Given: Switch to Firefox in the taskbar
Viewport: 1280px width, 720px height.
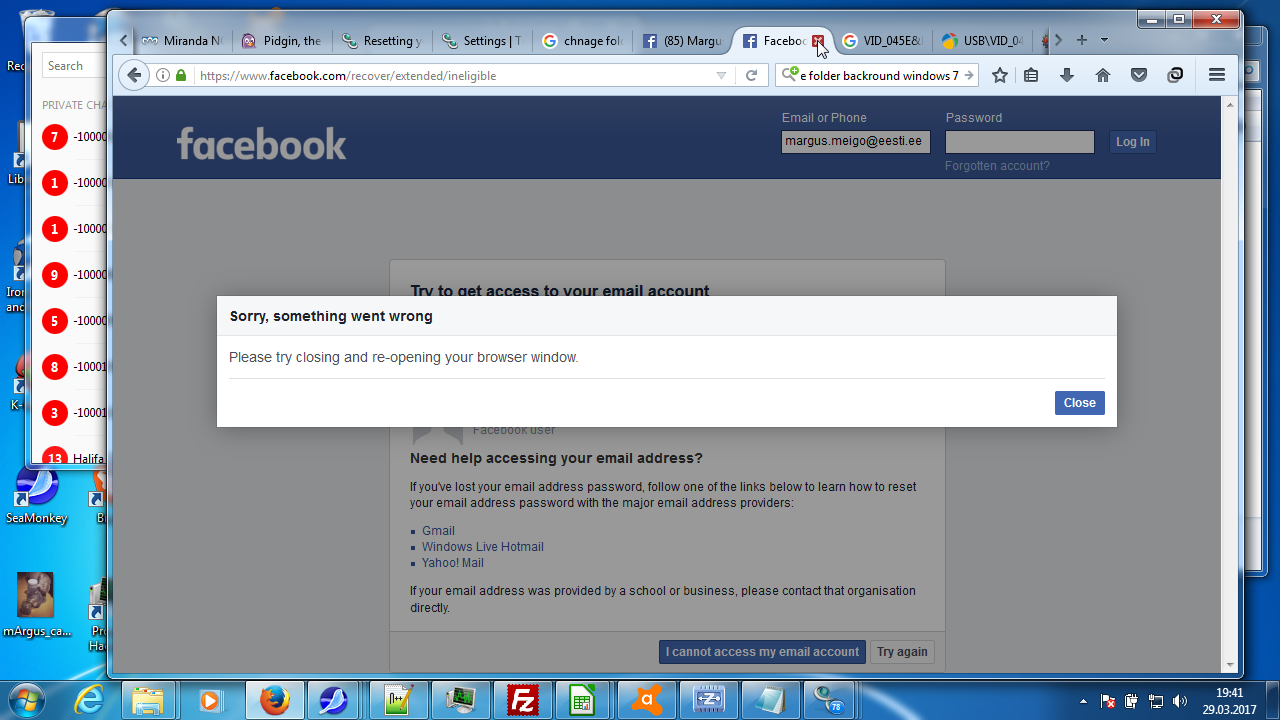Looking at the screenshot, I should (x=274, y=700).
